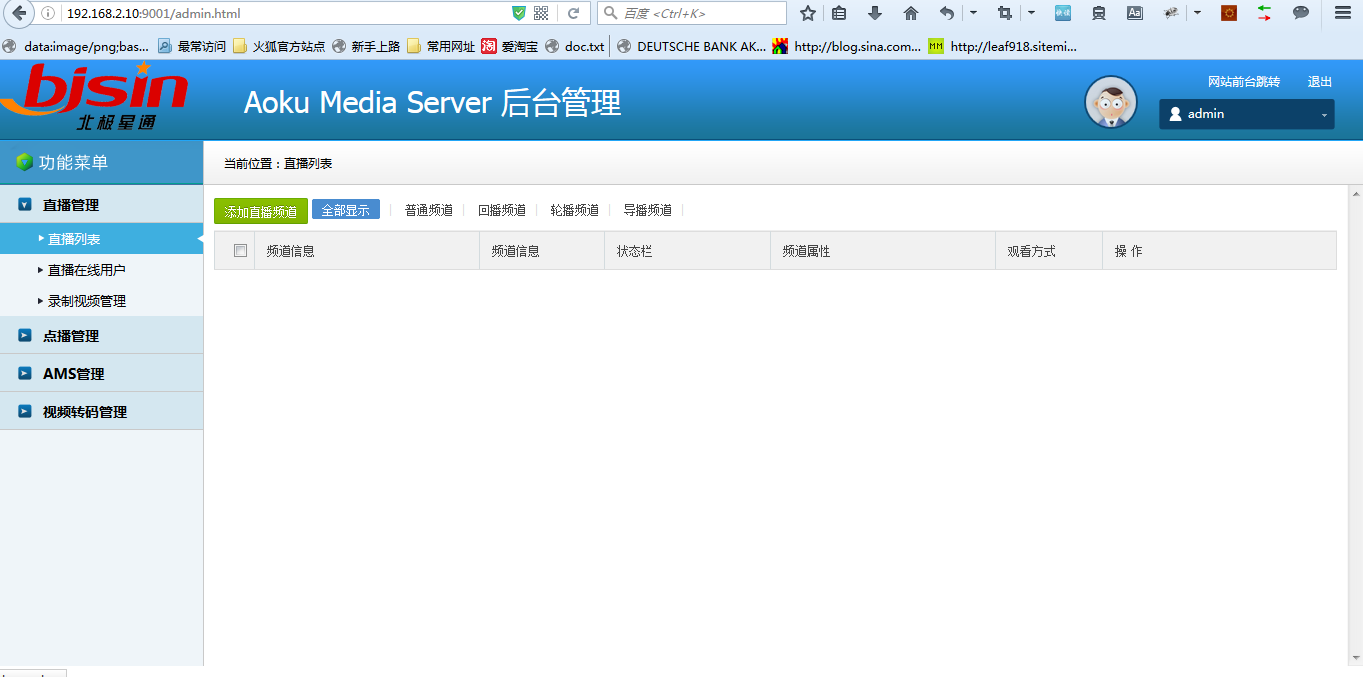Viewport: 1363px width, 677px height.
Task: Click the downloads arrow icon
Action: (x=875, y=14)
